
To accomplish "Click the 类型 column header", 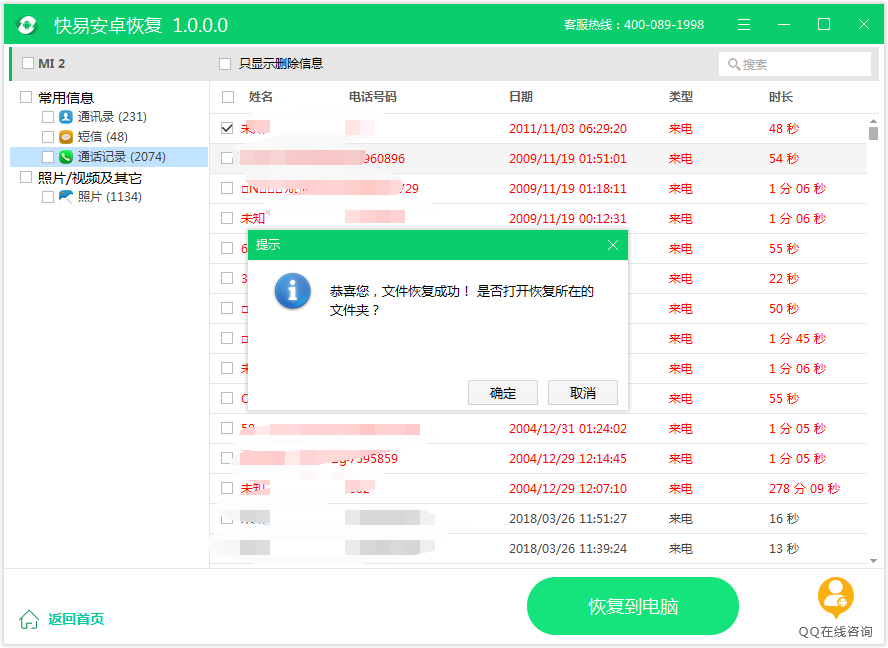I will (681, 97).
